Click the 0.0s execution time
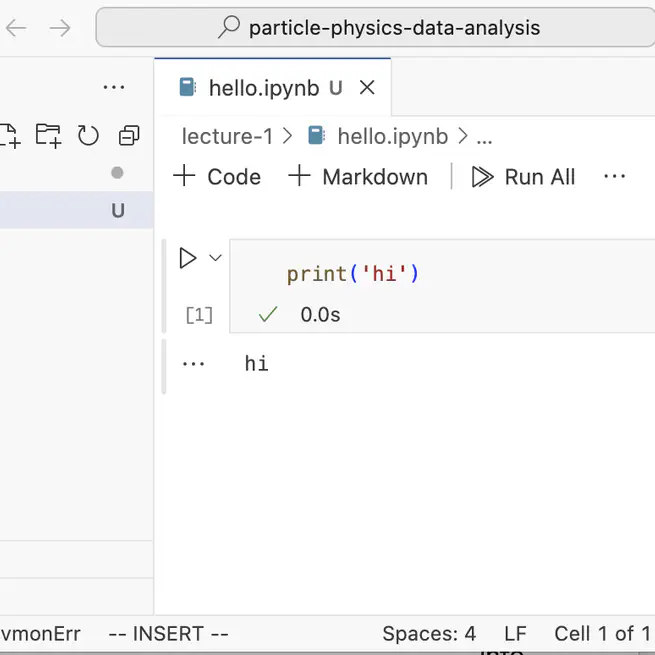 [320, 315]
